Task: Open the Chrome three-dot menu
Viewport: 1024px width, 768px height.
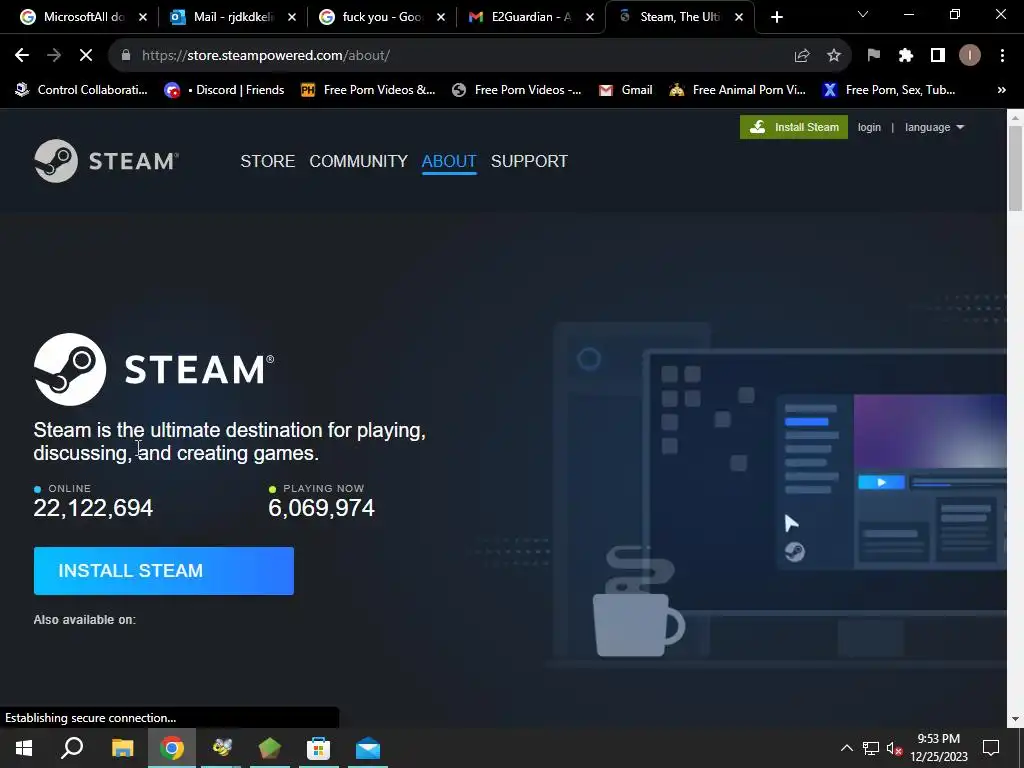Action: click(x=1002, y=56)
